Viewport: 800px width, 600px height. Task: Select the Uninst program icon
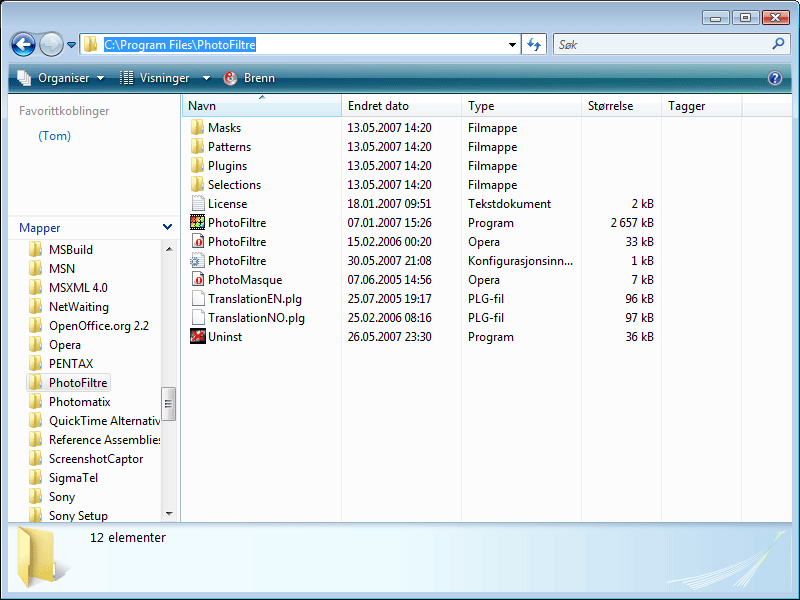click(x=197, y=337)
